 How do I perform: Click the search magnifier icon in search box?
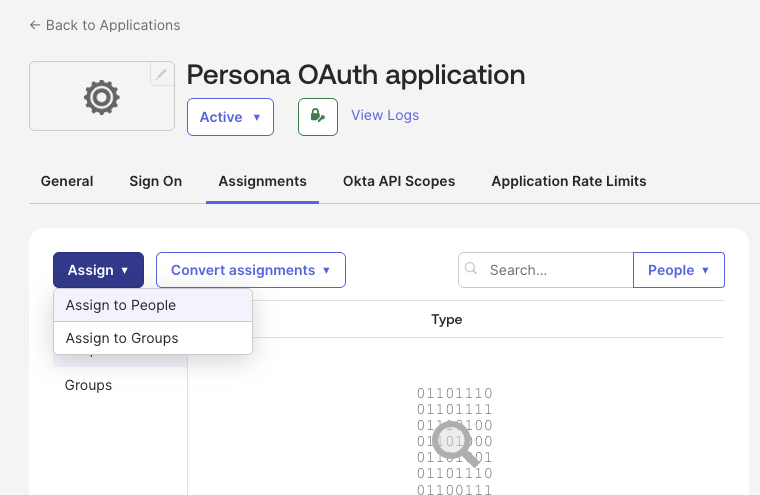coord(471,269)
